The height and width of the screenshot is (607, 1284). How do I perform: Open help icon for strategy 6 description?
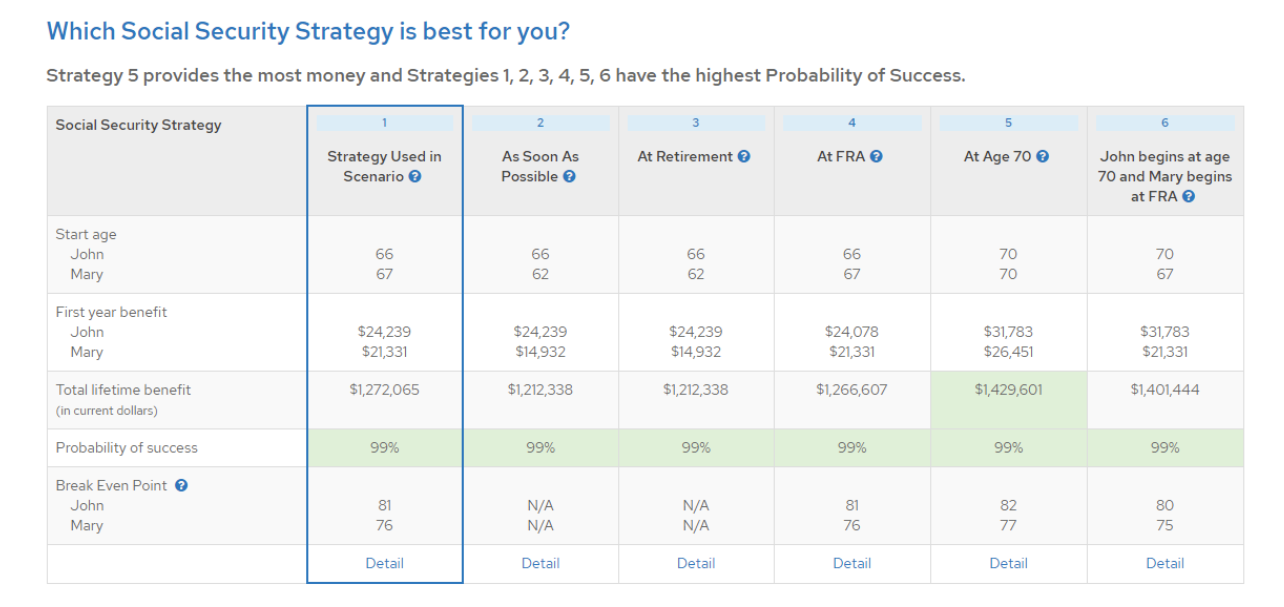click(x=1188, y=197)
